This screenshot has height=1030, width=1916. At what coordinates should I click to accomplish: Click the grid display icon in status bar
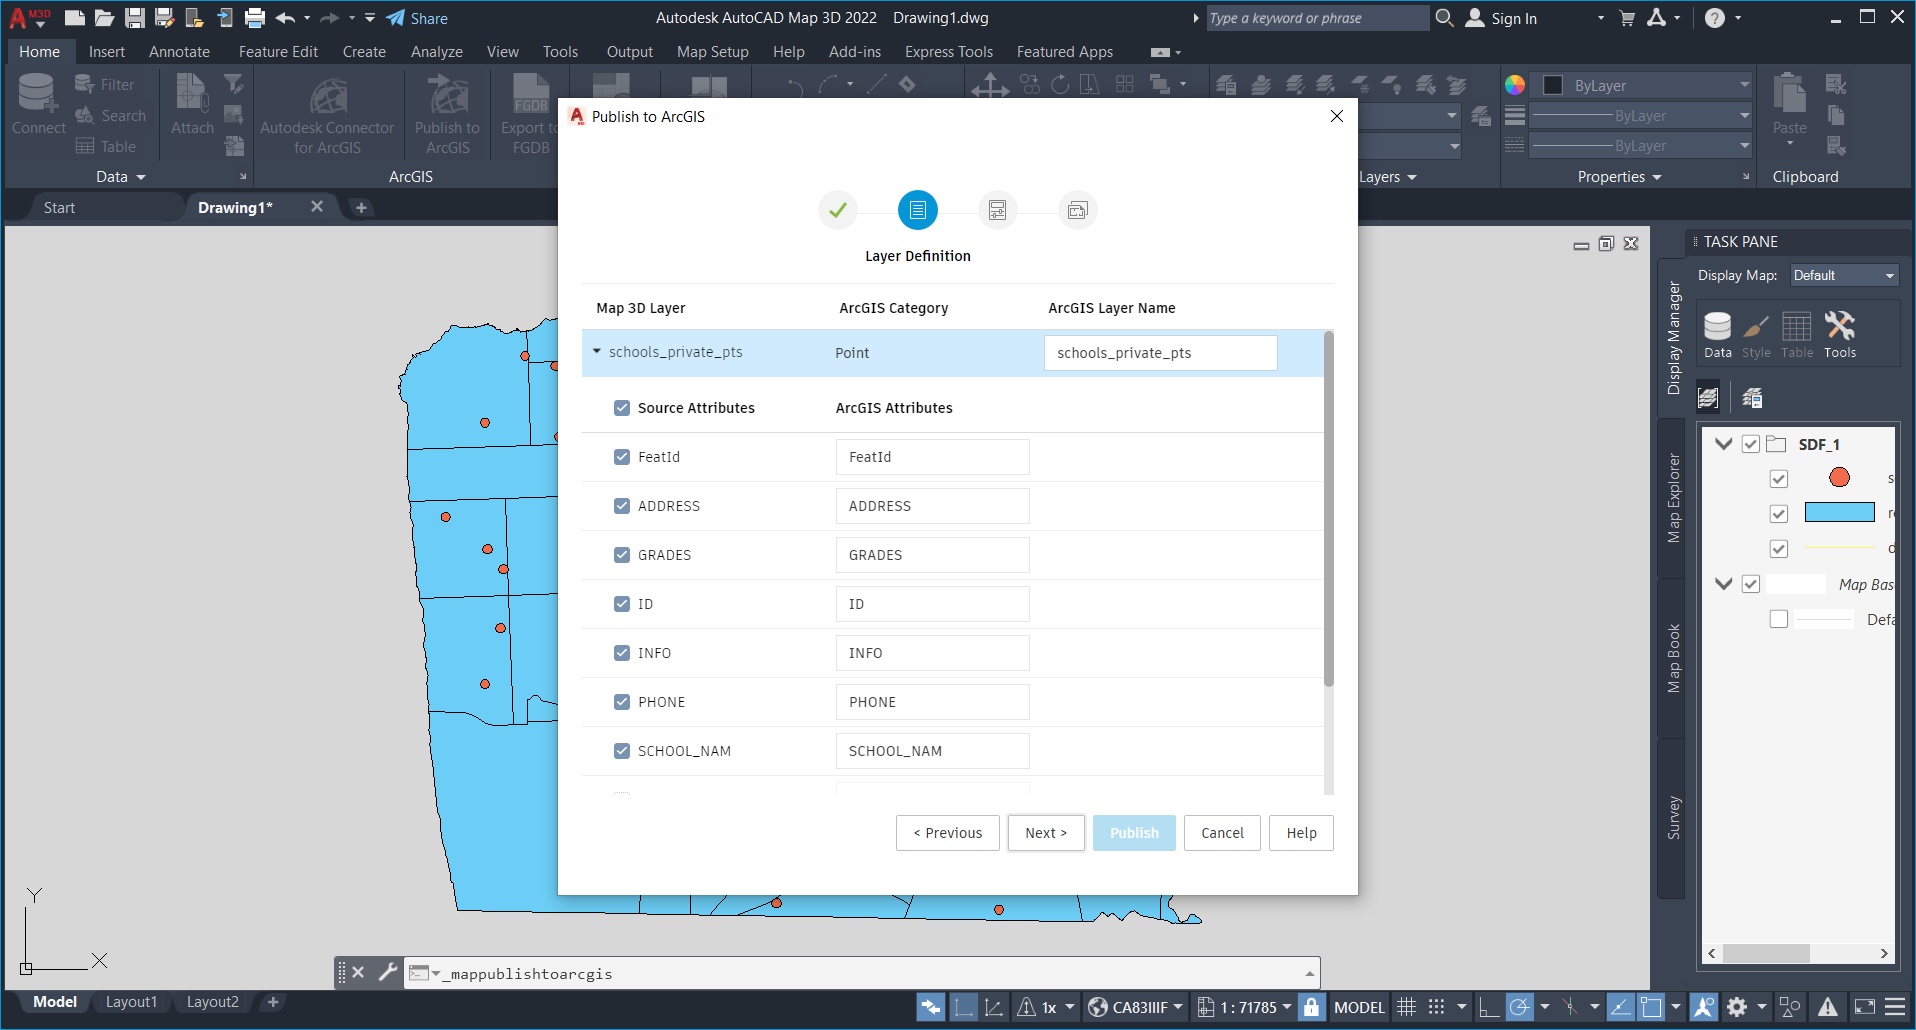[x=1406, y=1007]
